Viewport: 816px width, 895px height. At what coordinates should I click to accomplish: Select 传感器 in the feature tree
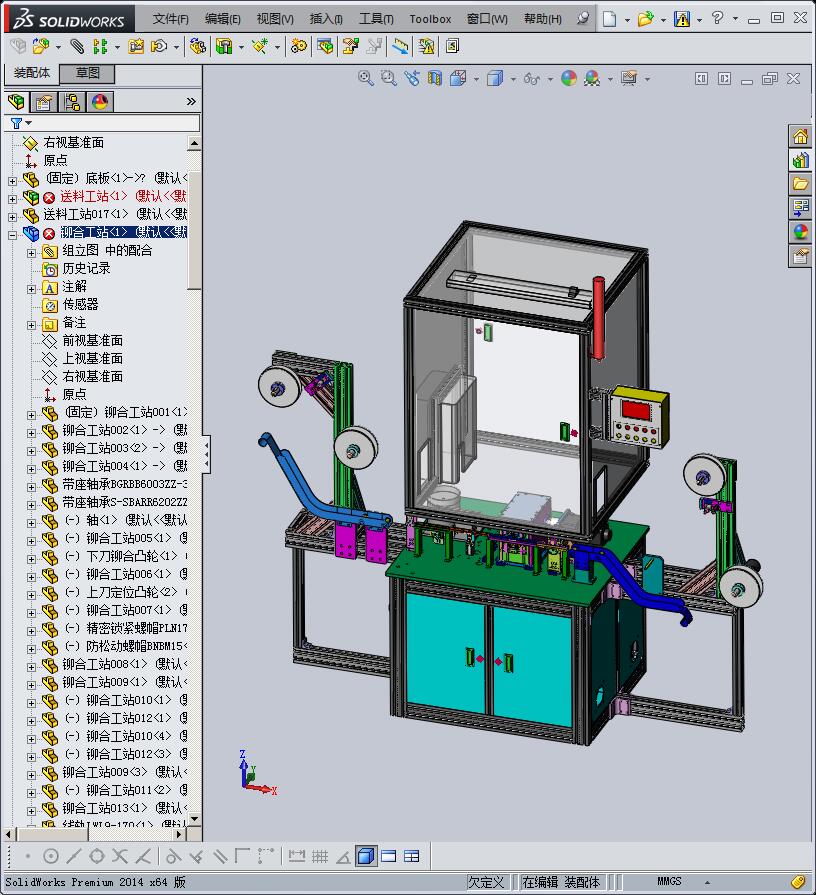pos(80,304)
